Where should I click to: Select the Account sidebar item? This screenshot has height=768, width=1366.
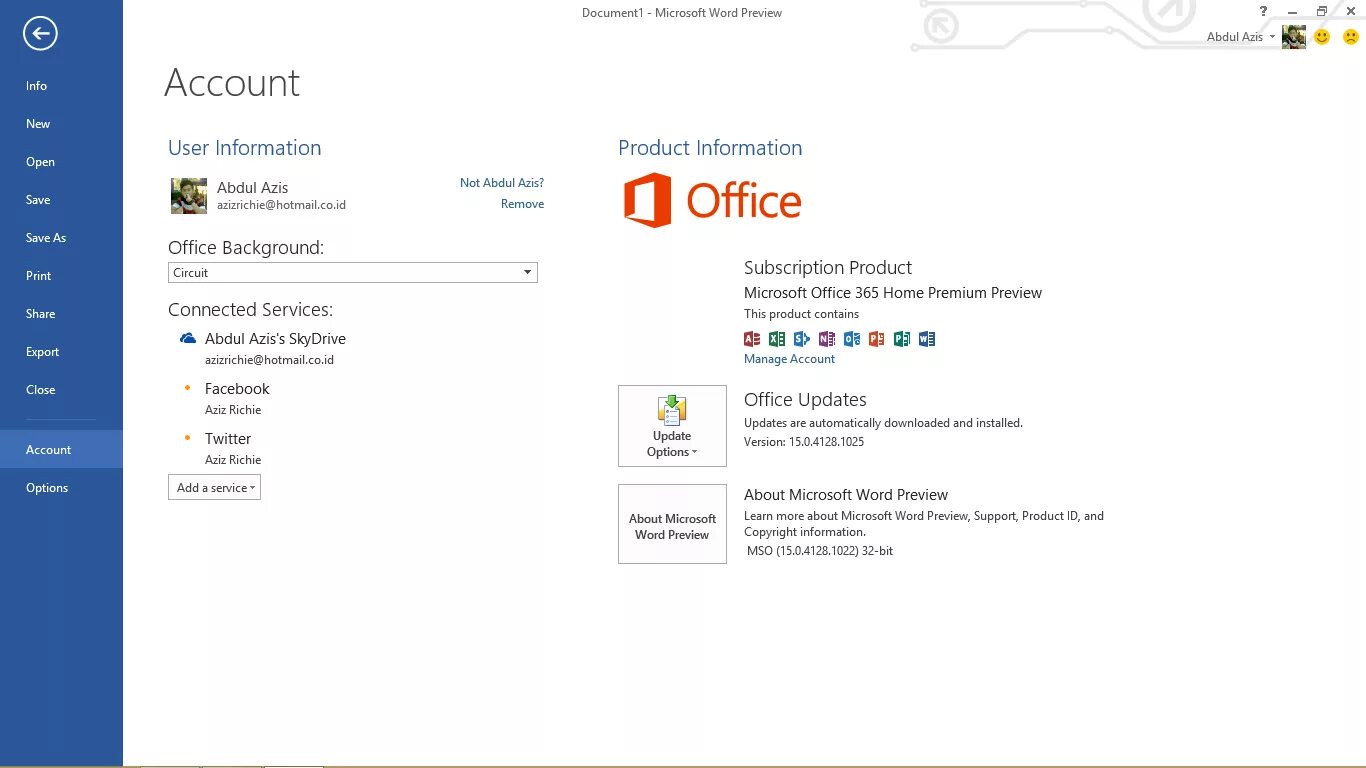click(61, 450)
